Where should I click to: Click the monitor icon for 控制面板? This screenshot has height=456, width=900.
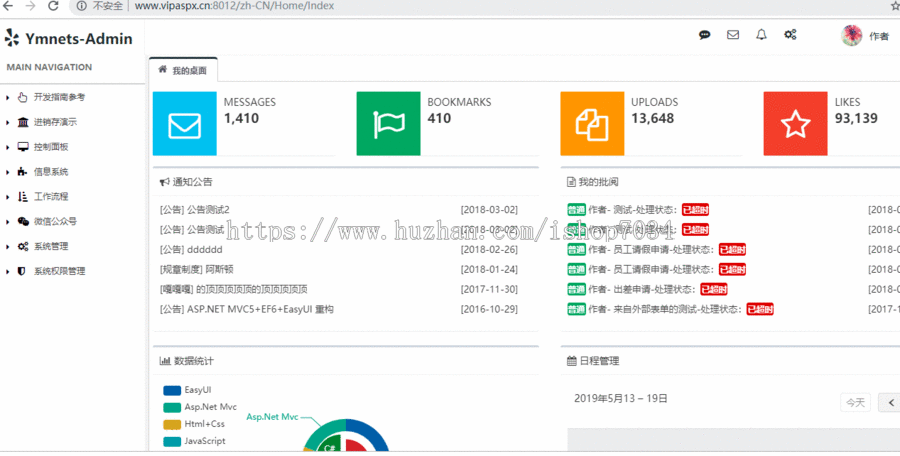pyautogui.click(x=22, y=147)
